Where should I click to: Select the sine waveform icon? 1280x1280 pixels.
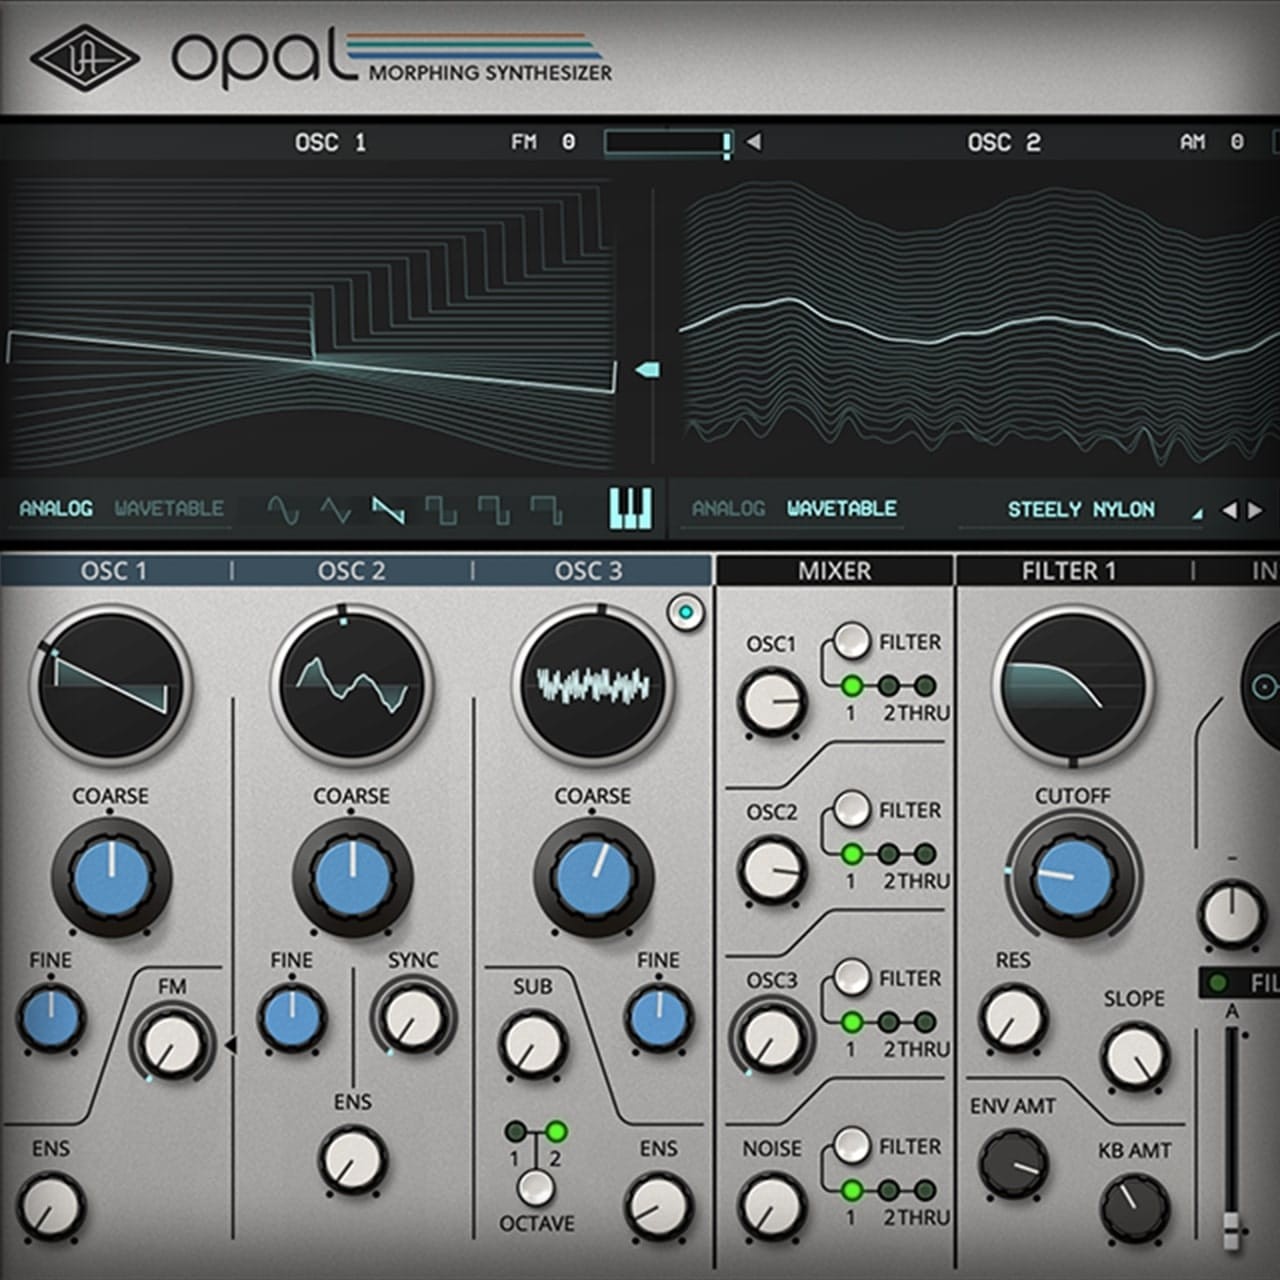pyautogui.click(x=283, y=511)
